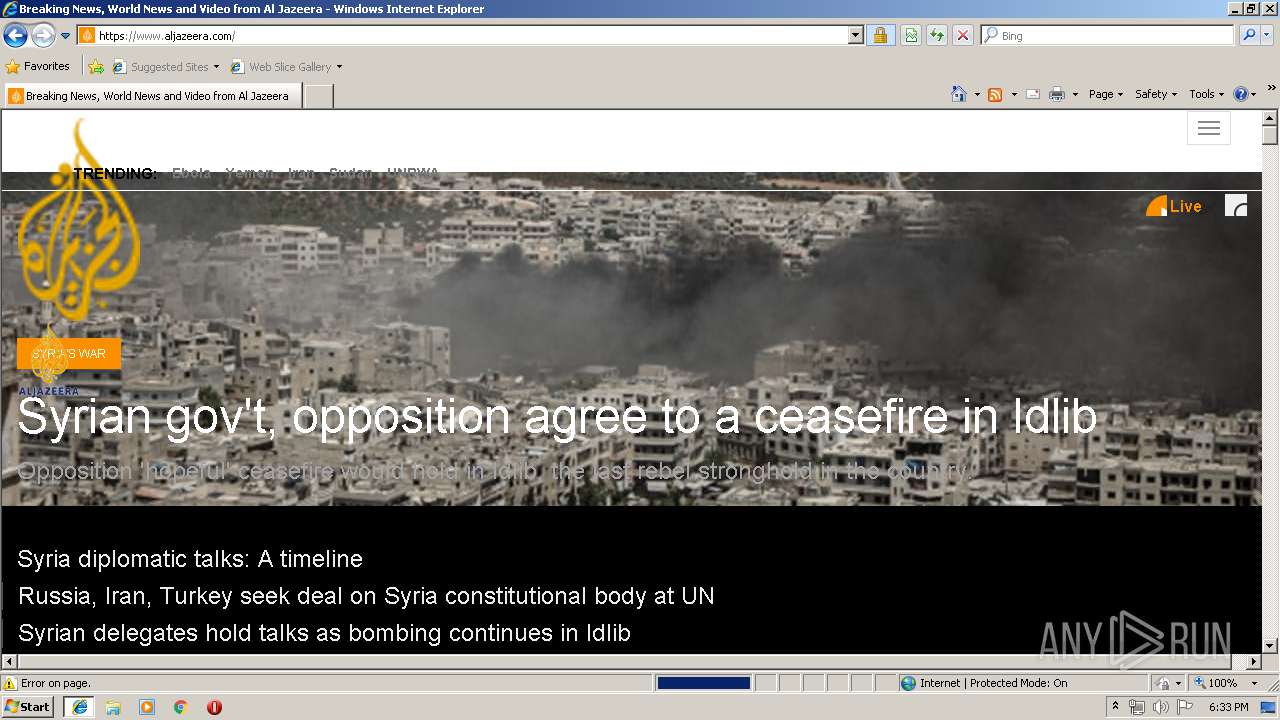The height and width of the screenshot is (720, 1280).
Task: Open 'Syrian delegates hold talks' article
Action: (324, 633)
